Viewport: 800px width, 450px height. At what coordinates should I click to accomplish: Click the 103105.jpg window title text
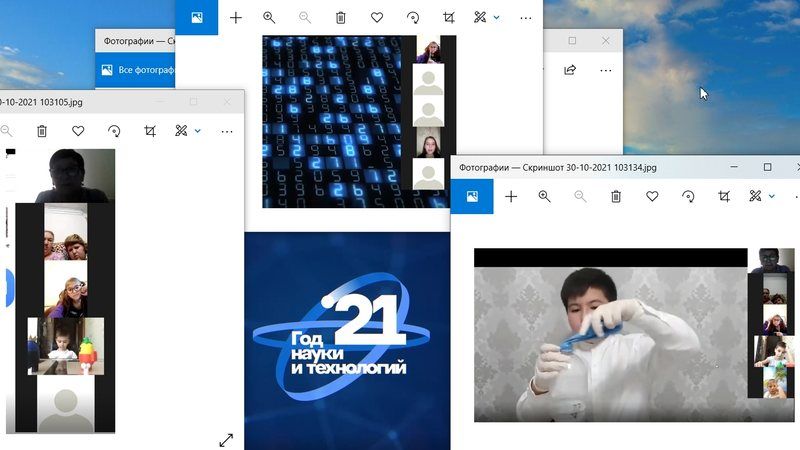click(x=41, y=102)
